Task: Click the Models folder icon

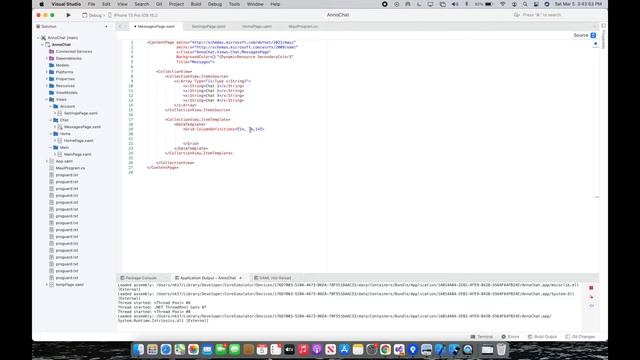Action: coord(51,65)
